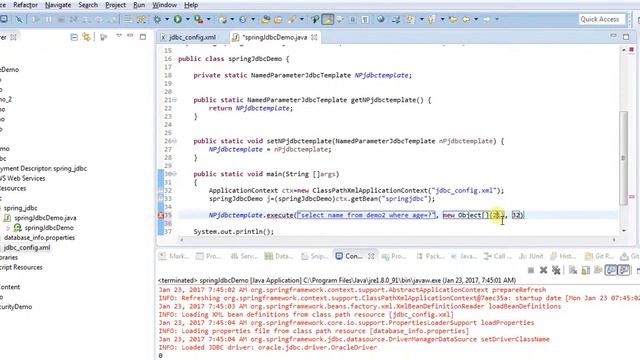Open the Window menu
640x360 pixels.
(x=164, y=5)
